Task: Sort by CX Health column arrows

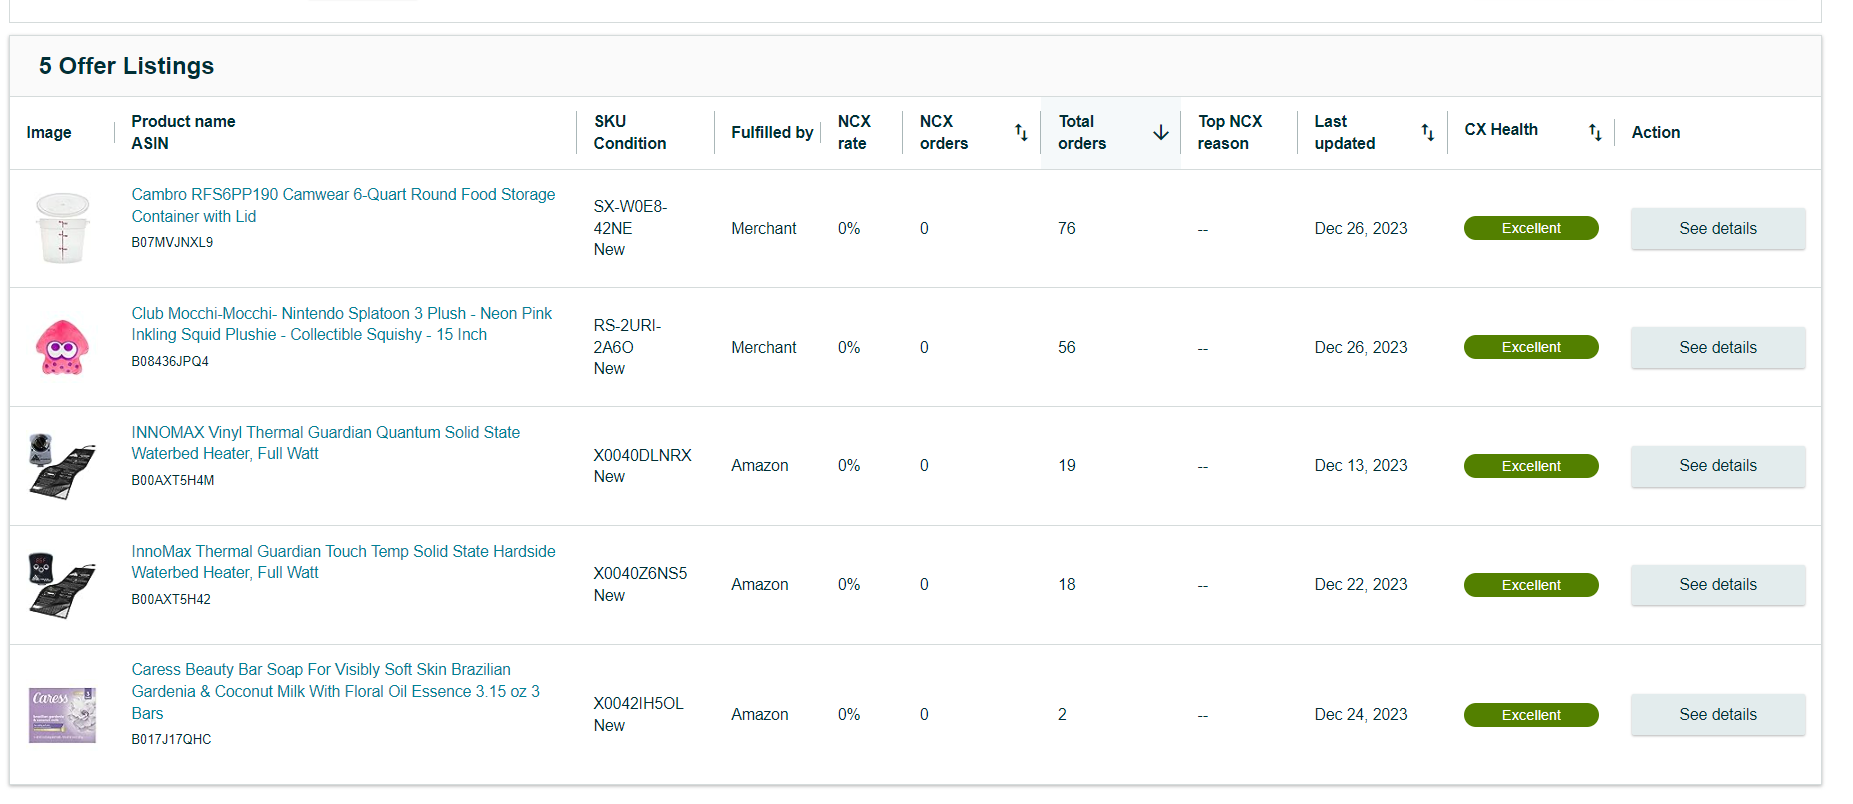Action: tap(1595, 132)
